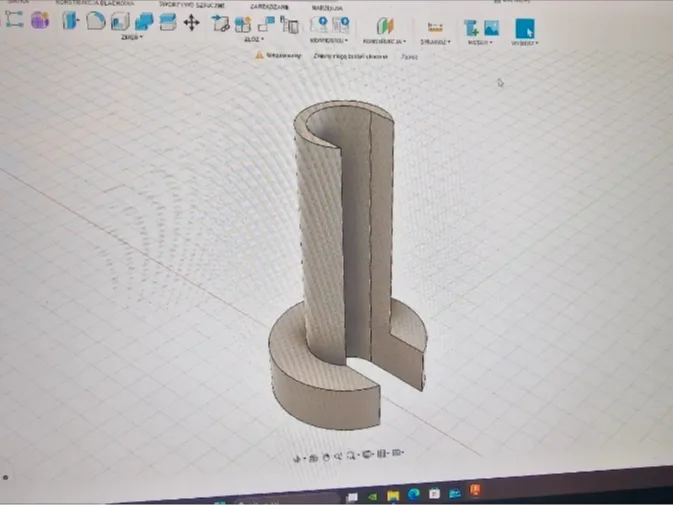Screen dimensions: 673x505
Task: Select the Pan hand icon in navigation bar
Action: 326,457
